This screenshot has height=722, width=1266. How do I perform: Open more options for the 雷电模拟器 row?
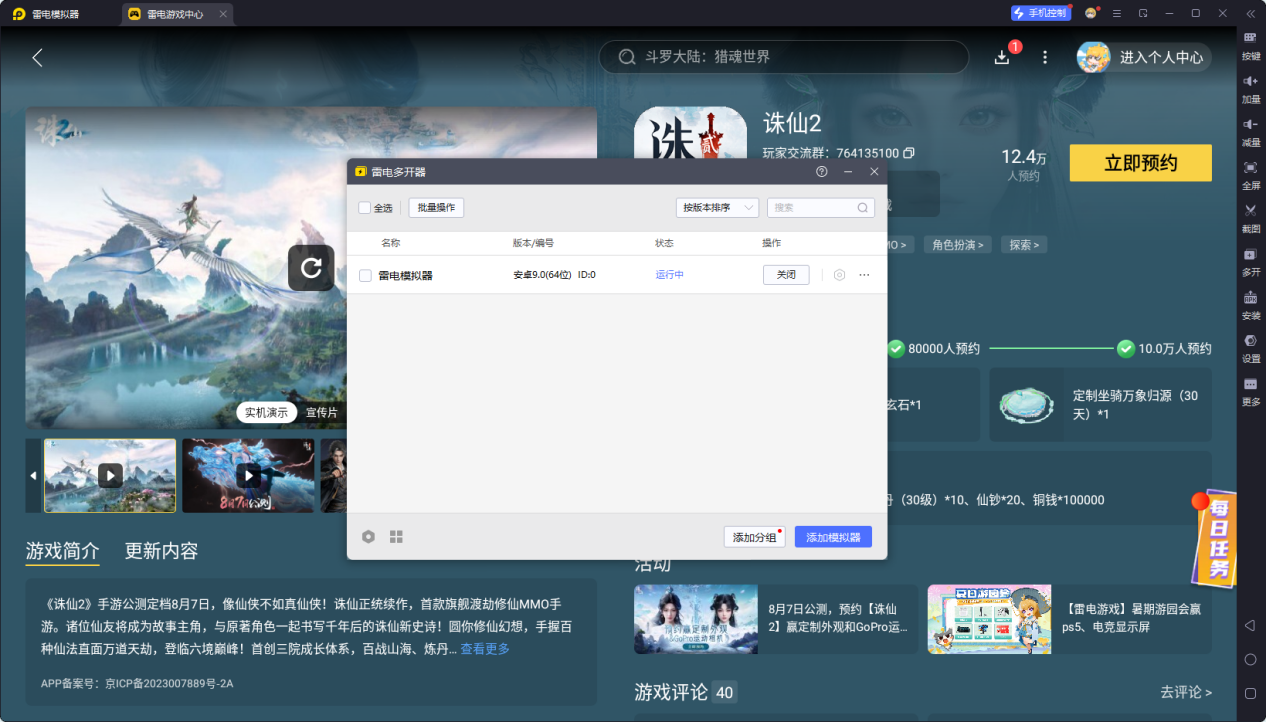(864, 275)
